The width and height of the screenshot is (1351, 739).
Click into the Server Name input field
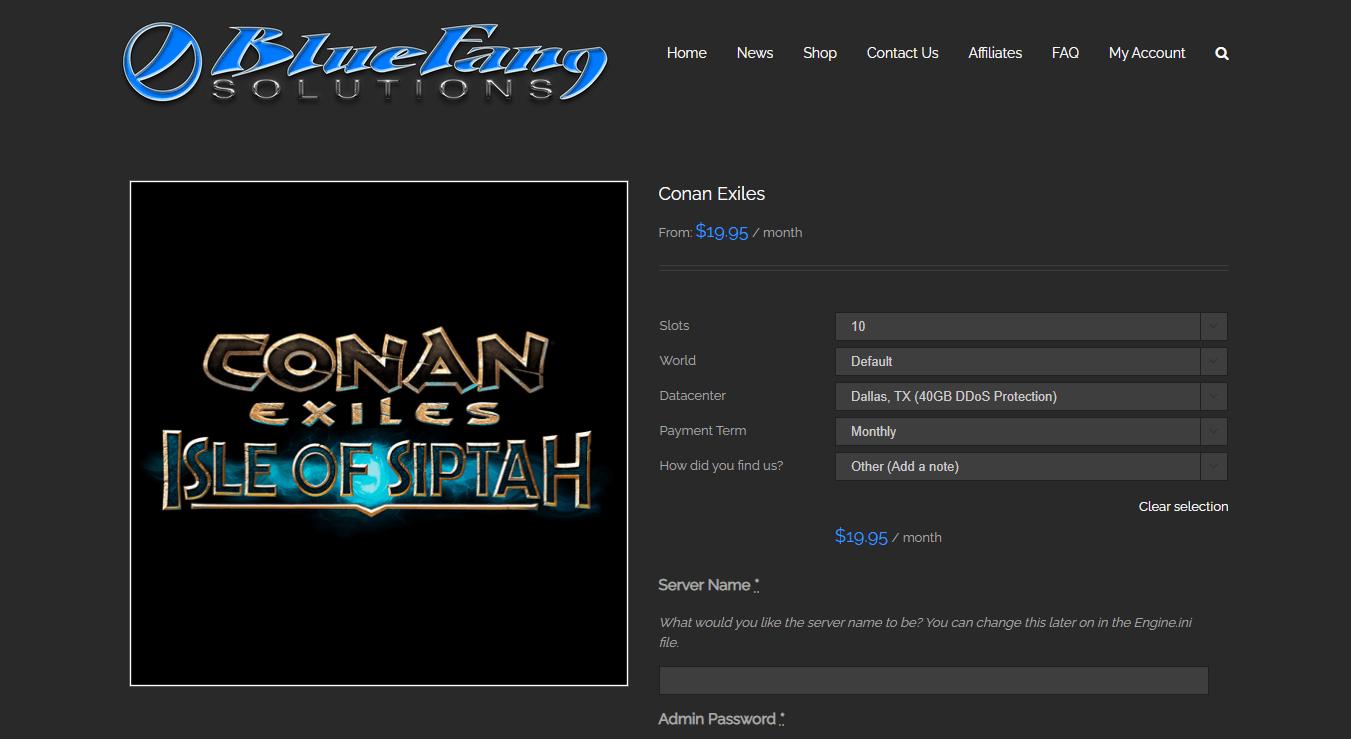point(933,680)
